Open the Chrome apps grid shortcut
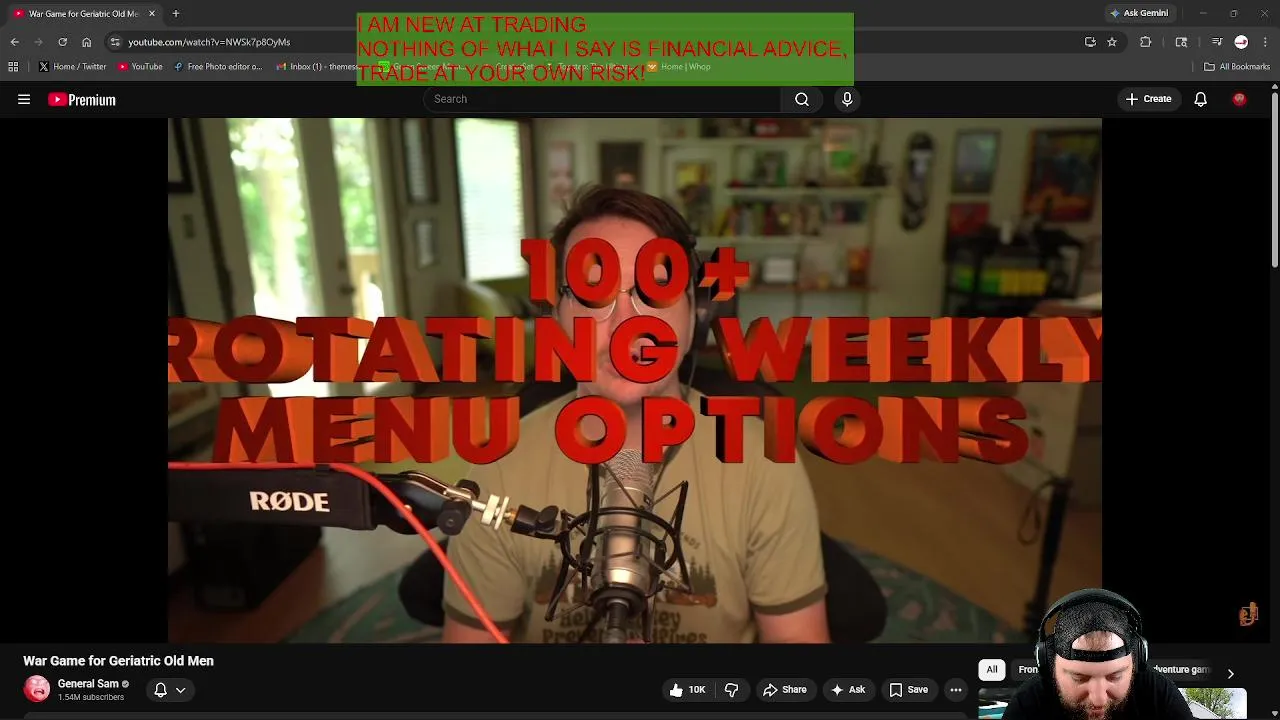The height and width of the screenshot is (720, 1280). pos(13,67)
